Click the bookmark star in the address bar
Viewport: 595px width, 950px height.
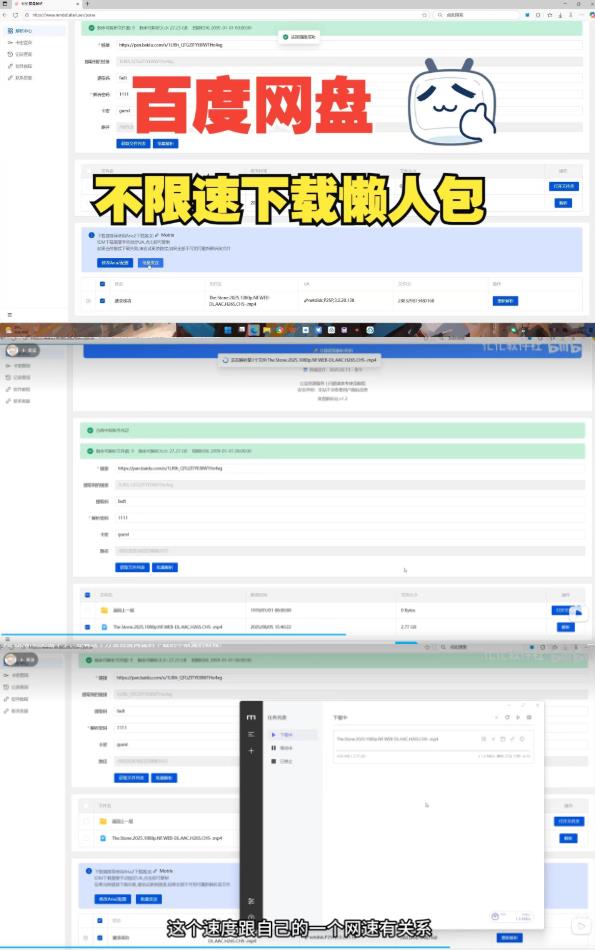424,15
